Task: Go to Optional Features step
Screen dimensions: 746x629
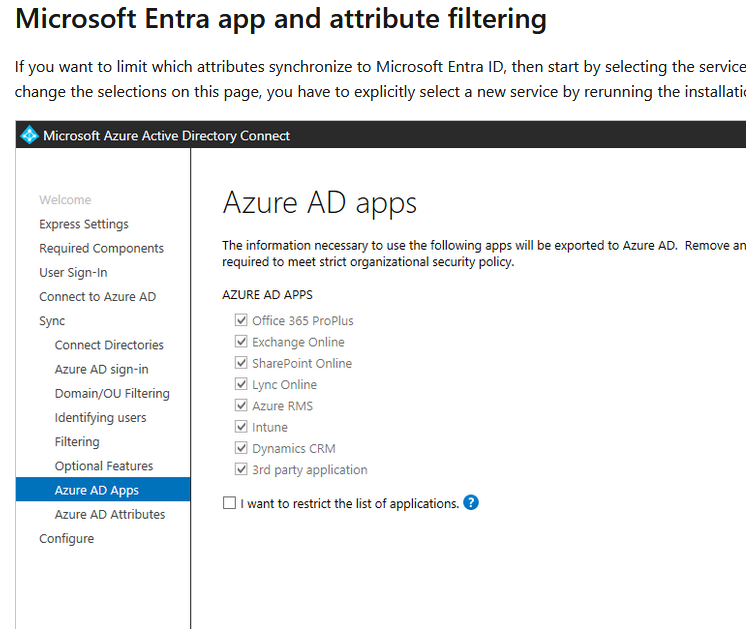Action: 104,466
